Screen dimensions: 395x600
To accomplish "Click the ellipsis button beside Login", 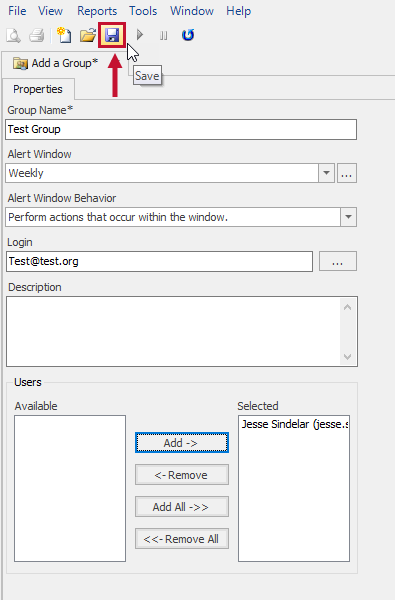I will 338,261.
